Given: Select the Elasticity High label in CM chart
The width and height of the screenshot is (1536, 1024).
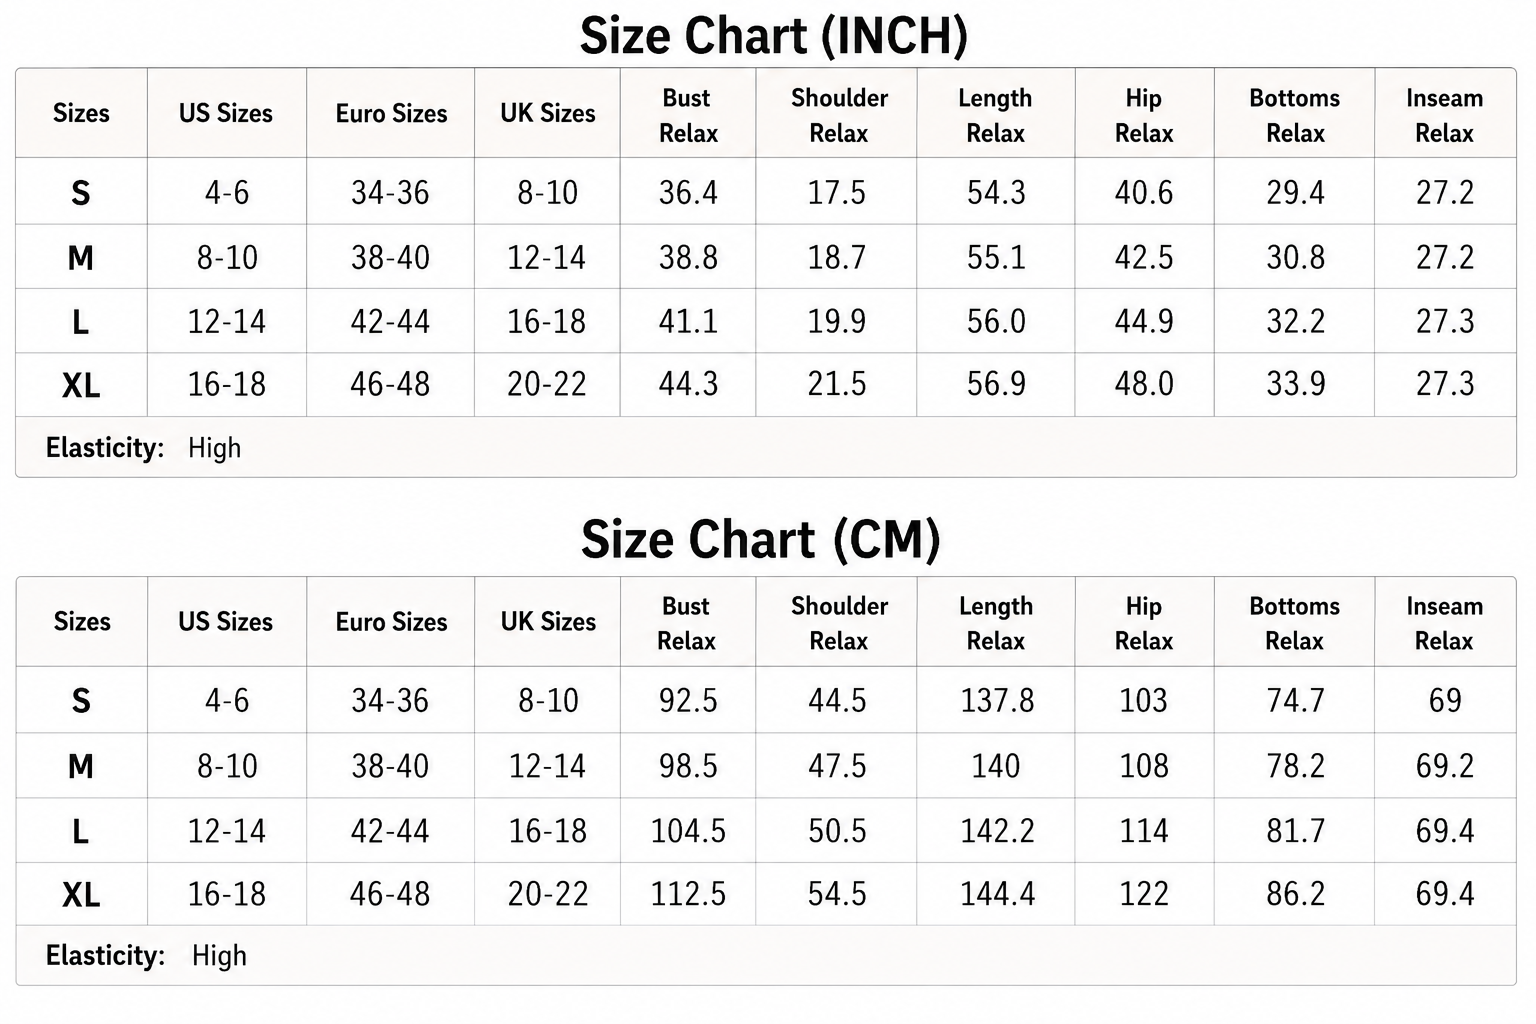Looking at the screenshot, I should (146, 956).
